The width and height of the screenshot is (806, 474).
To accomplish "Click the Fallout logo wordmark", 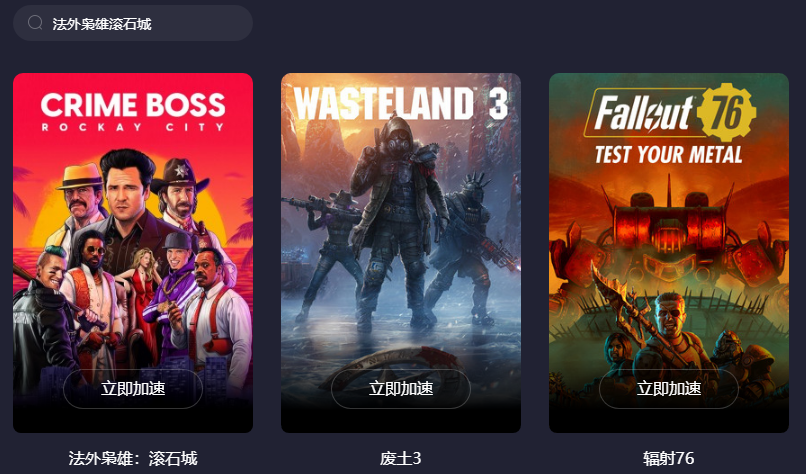I will [x=644, y=113].
